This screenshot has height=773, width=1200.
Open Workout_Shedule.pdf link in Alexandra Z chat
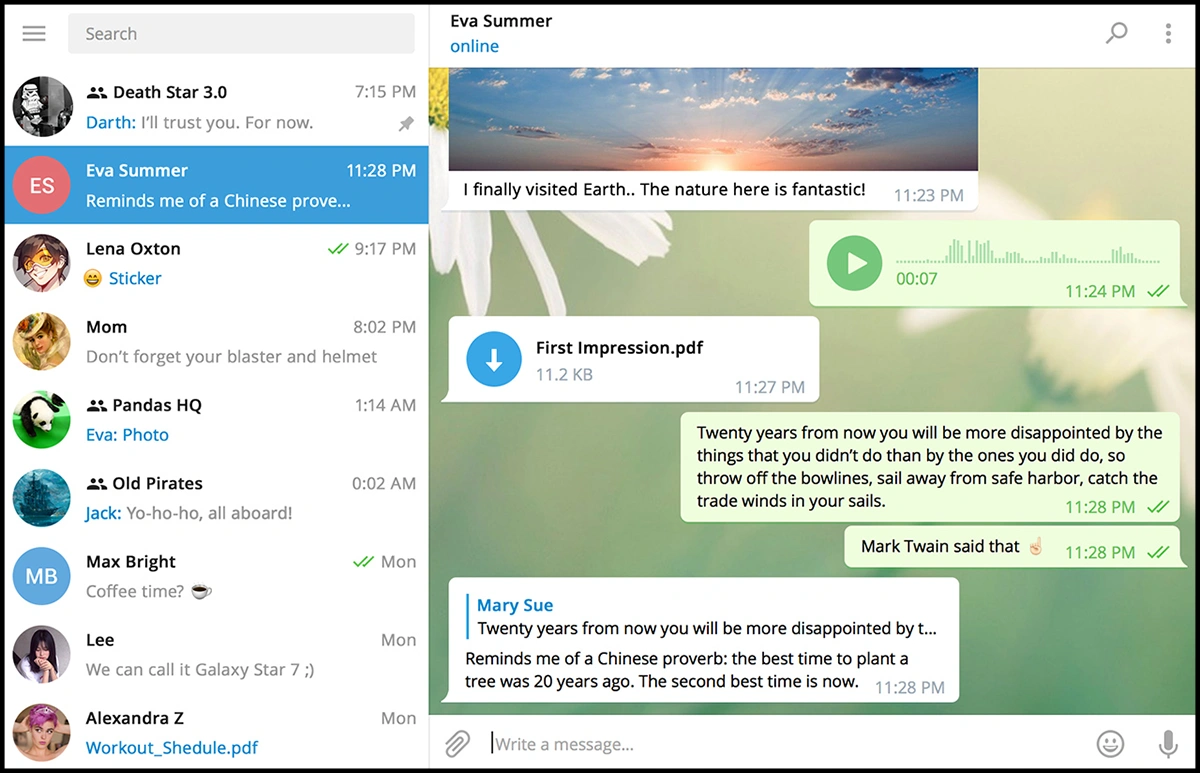pos(172,748)
